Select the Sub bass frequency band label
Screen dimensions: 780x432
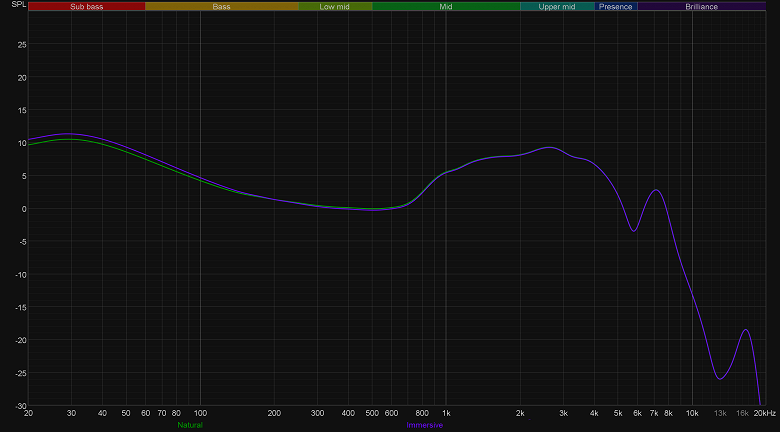87,6
